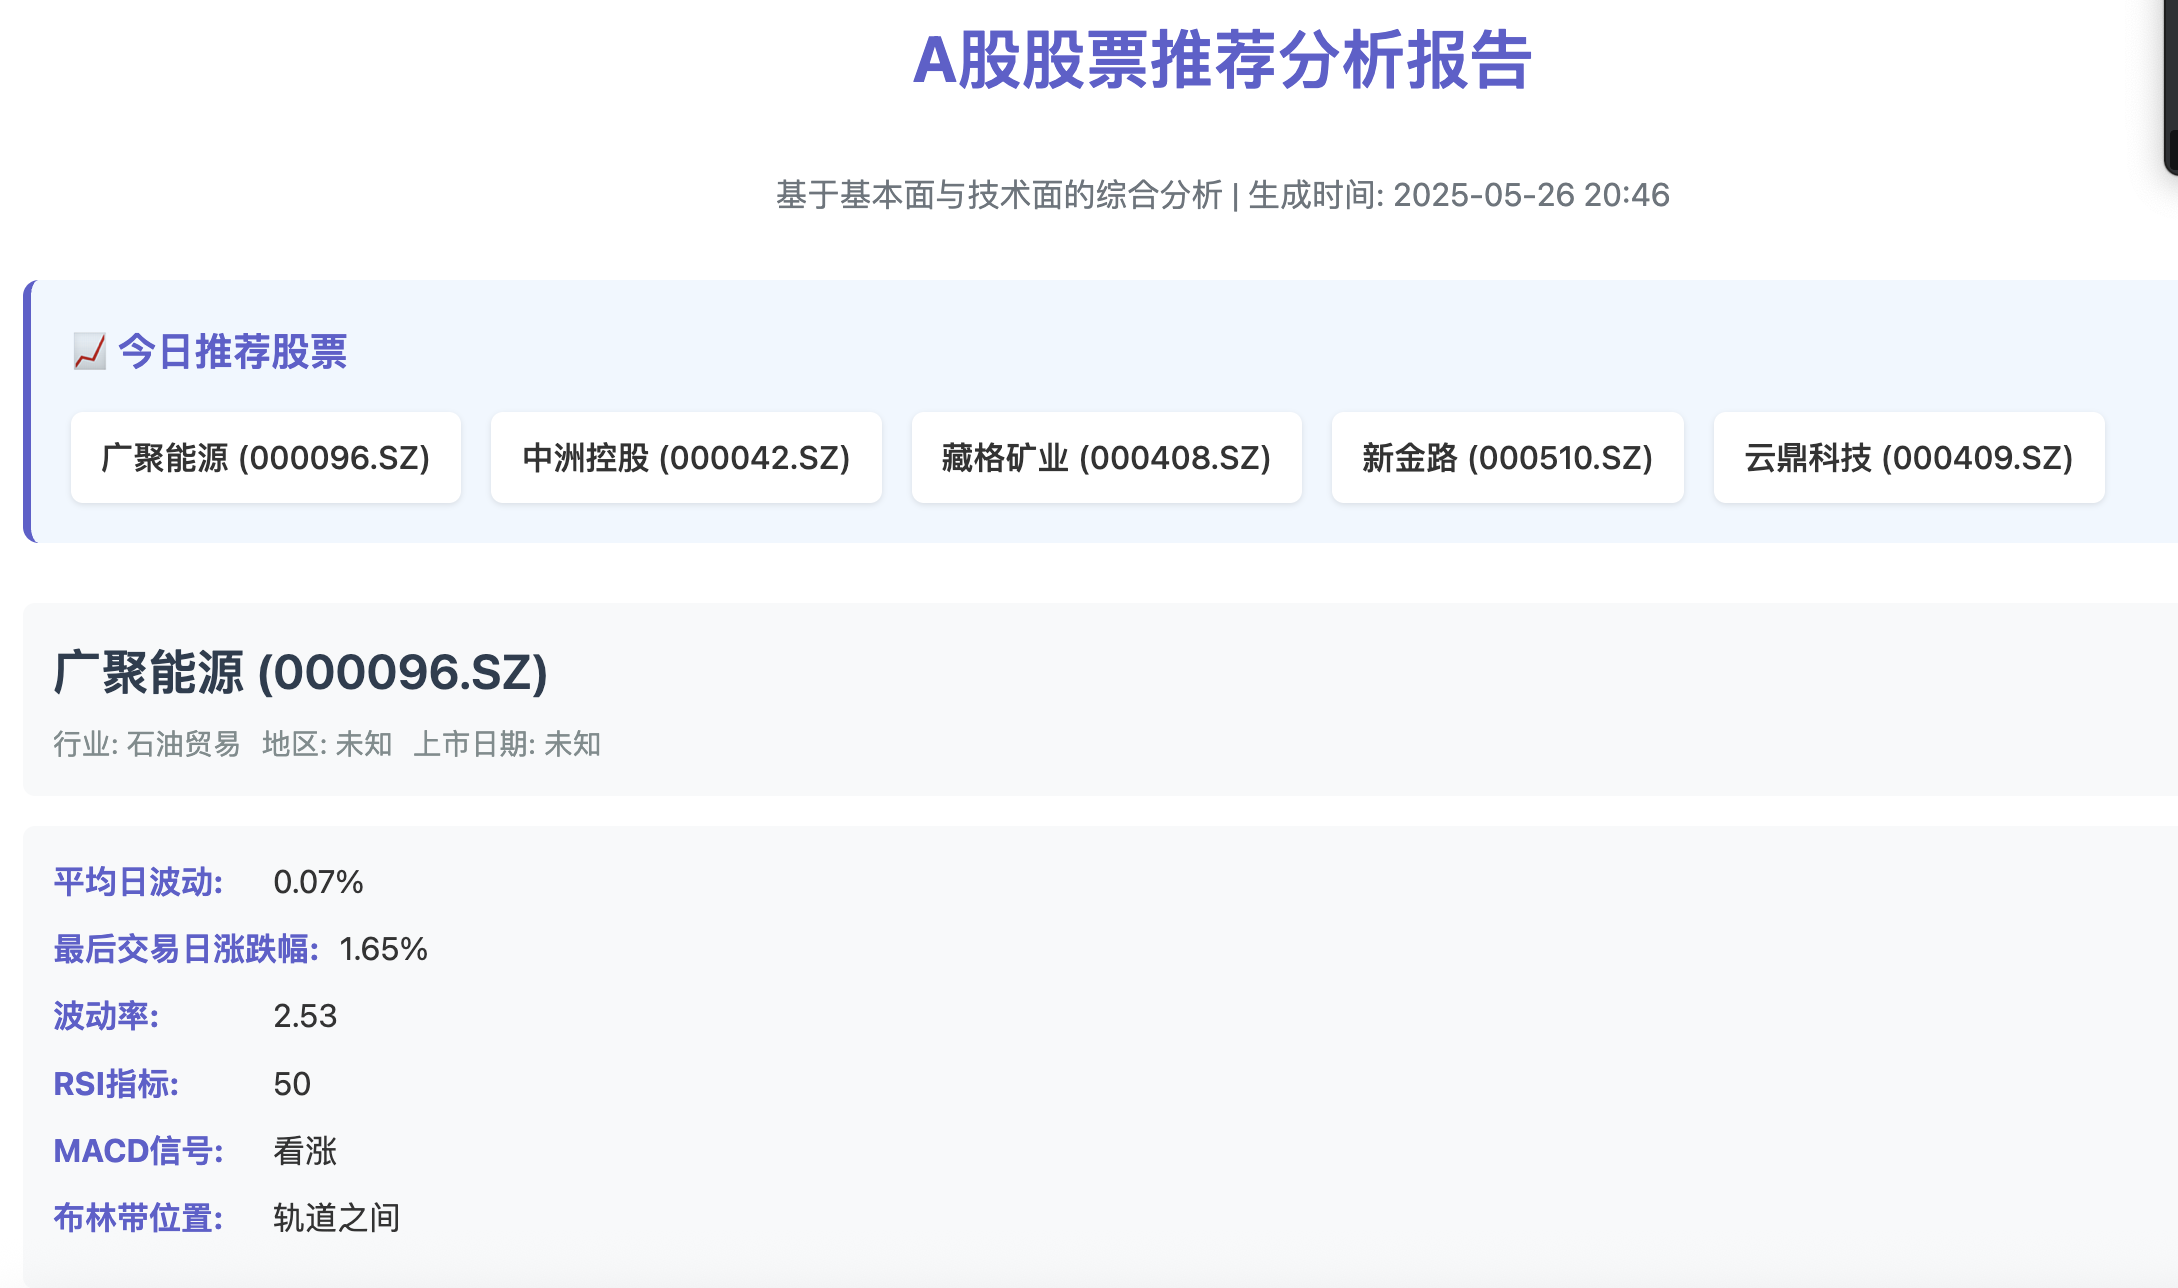Click the 今日推荐股票 section heading
Viewport: 2178px width, 1288px height.
point(232,352)
